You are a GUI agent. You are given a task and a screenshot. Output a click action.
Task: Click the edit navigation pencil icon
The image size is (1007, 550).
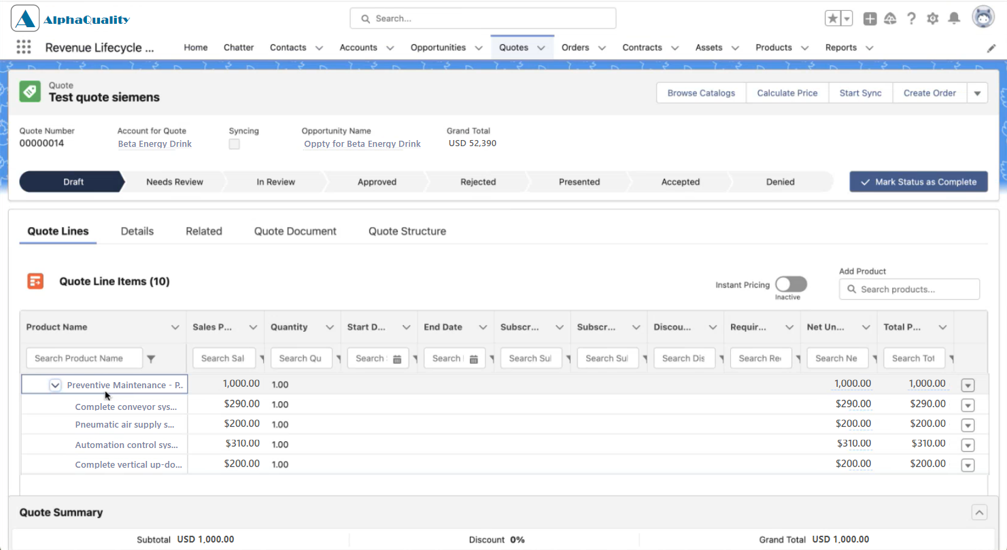pos(991,48)
